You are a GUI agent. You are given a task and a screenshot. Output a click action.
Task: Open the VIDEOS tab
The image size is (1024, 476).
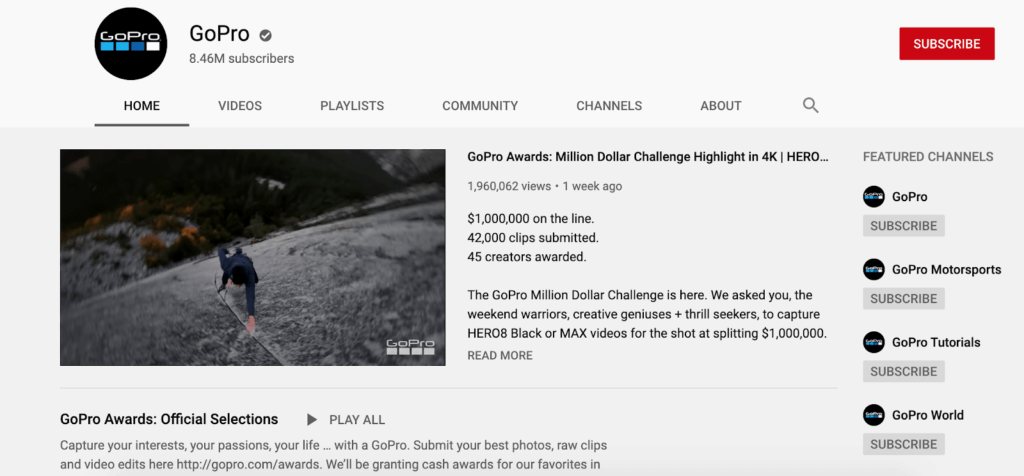pos(240,106)
